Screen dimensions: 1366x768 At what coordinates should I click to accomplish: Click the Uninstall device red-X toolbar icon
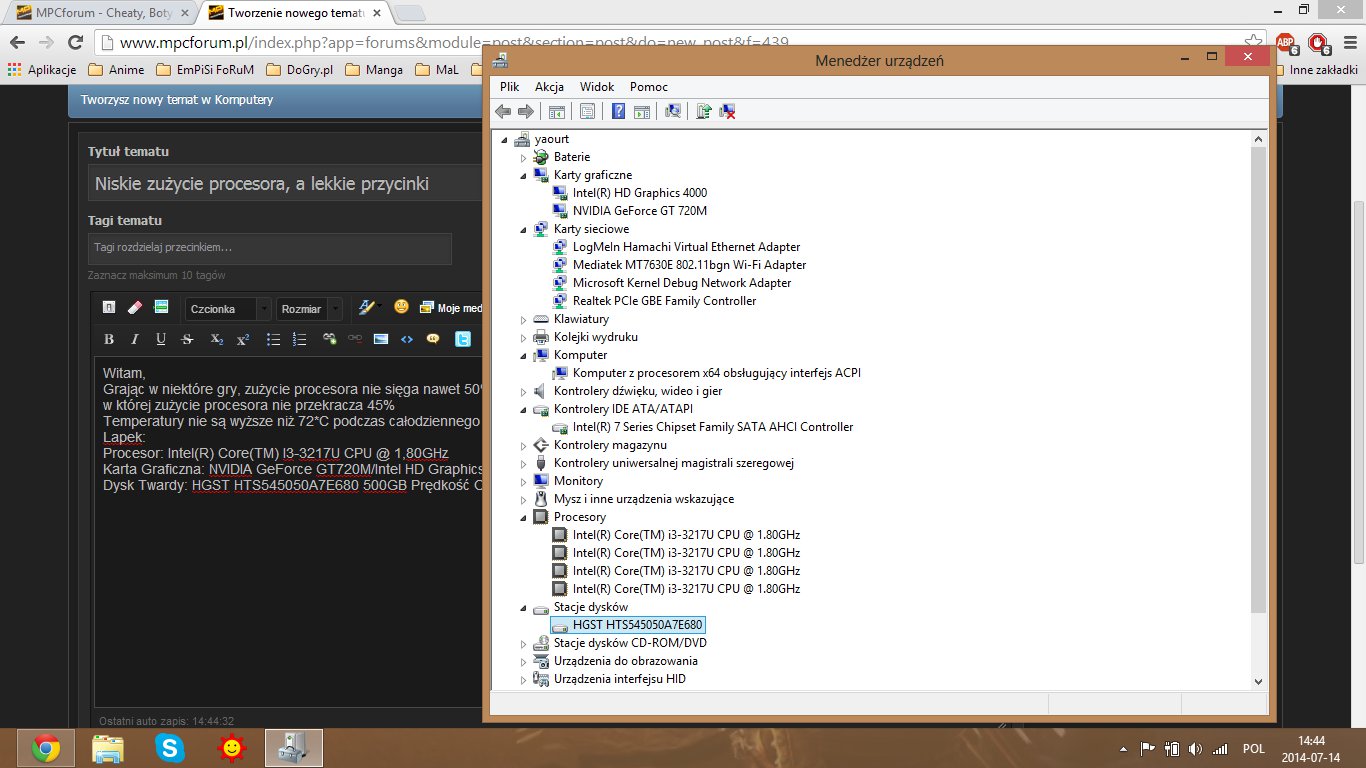(728, 112)
